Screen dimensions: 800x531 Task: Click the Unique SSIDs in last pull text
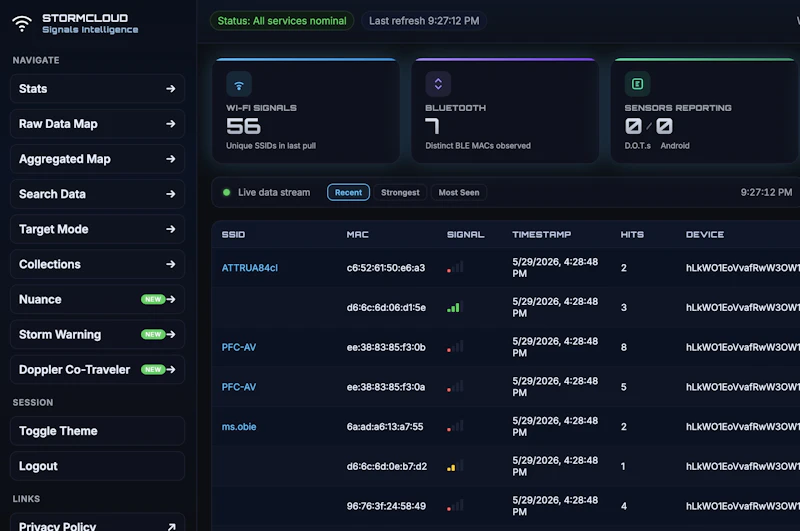(271, 146)
